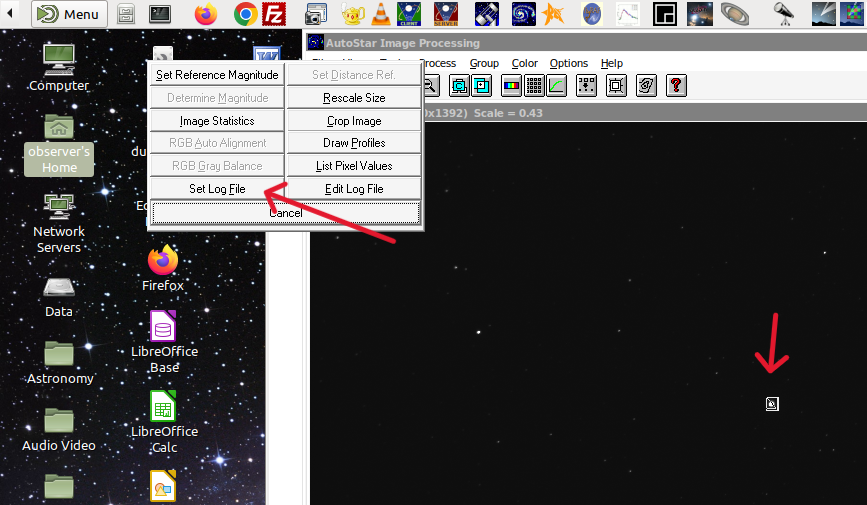
Task: Click the Set Log File button
Action: tap(217, 189)
